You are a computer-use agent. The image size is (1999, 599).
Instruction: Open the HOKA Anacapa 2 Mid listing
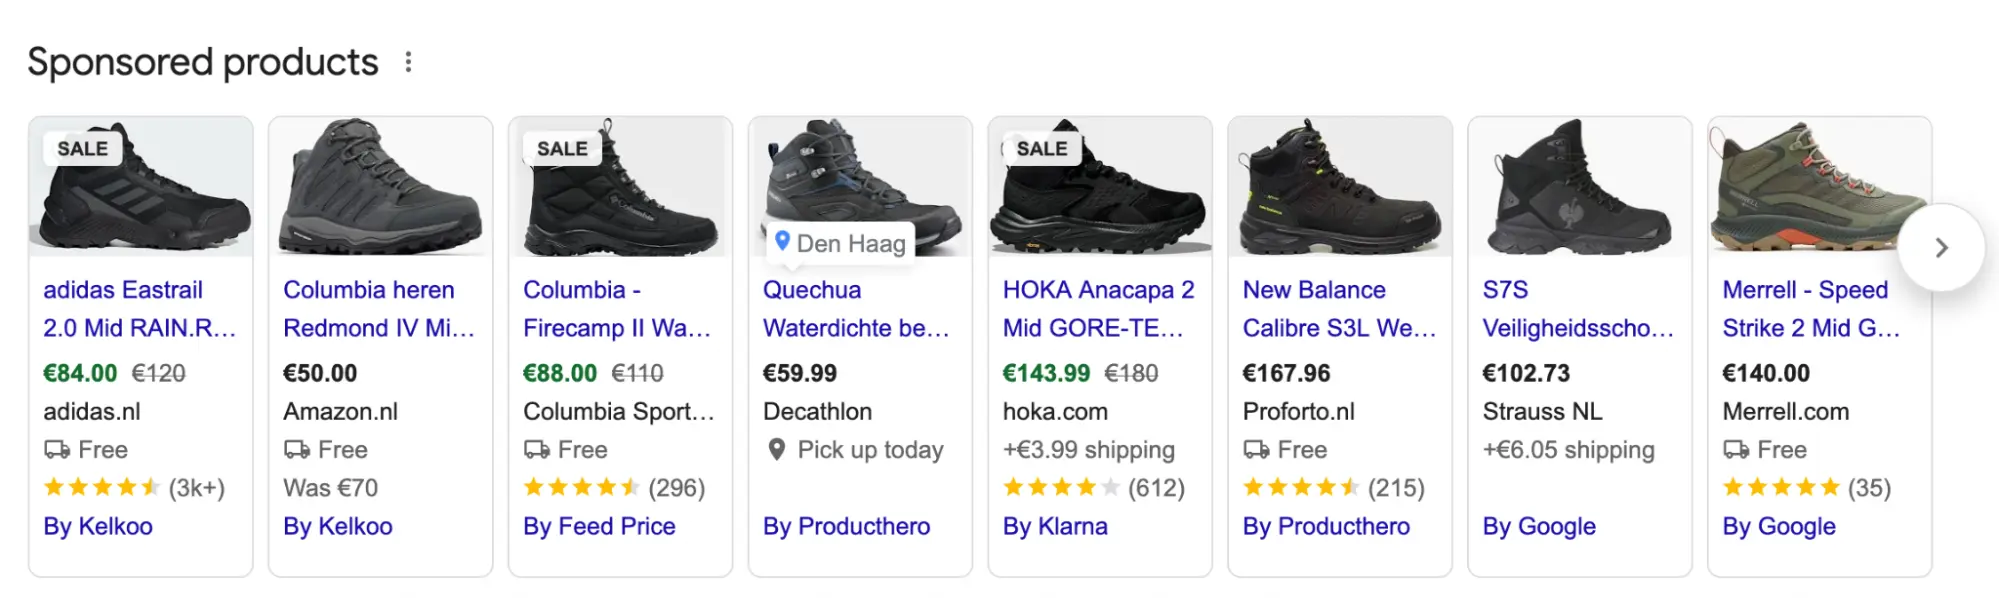click(x=1097, y=308)
